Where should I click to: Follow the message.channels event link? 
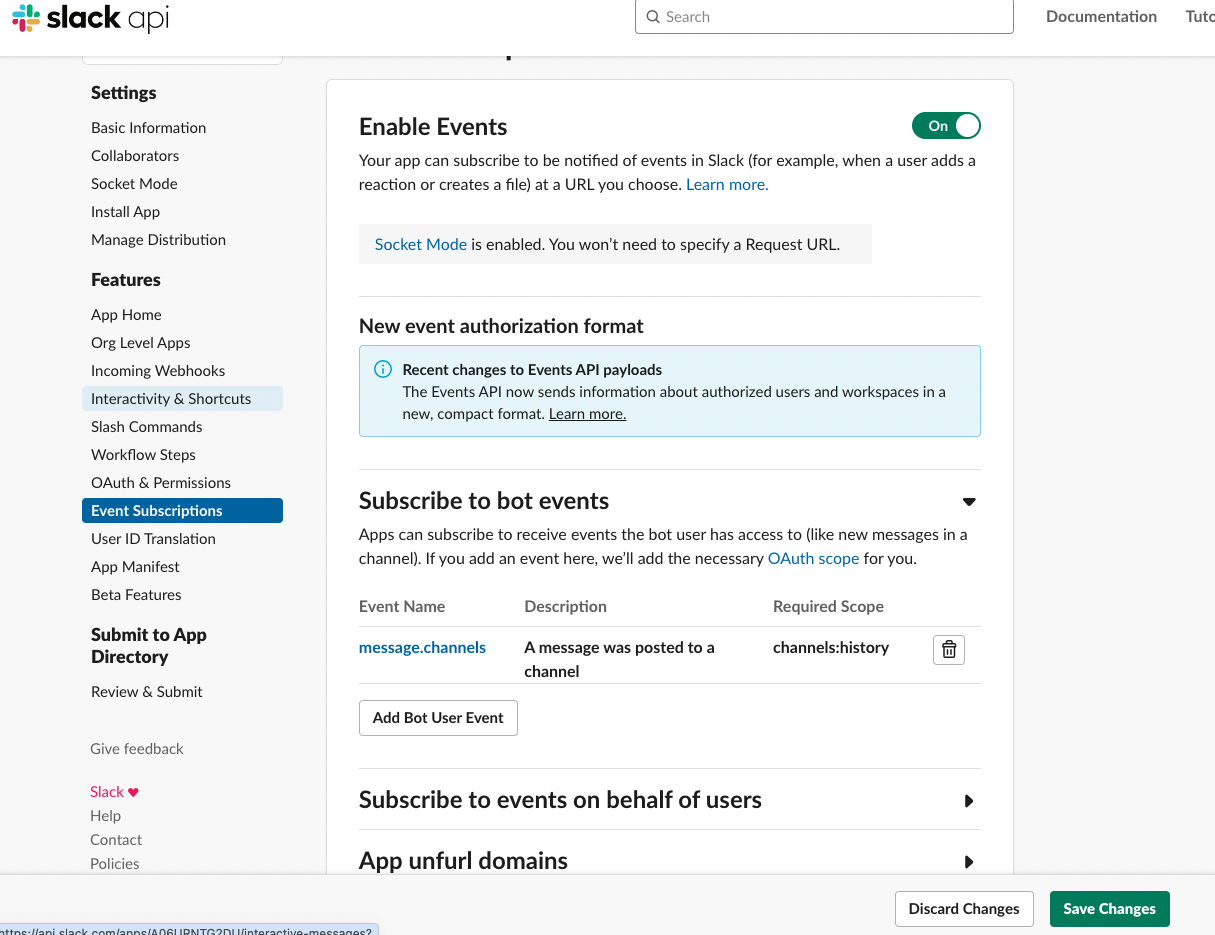point(422,648)
